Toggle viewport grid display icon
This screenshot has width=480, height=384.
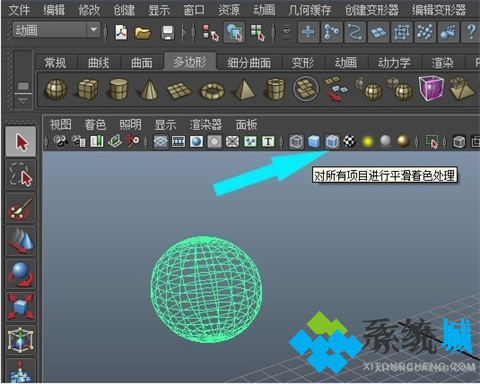(160, 142)
